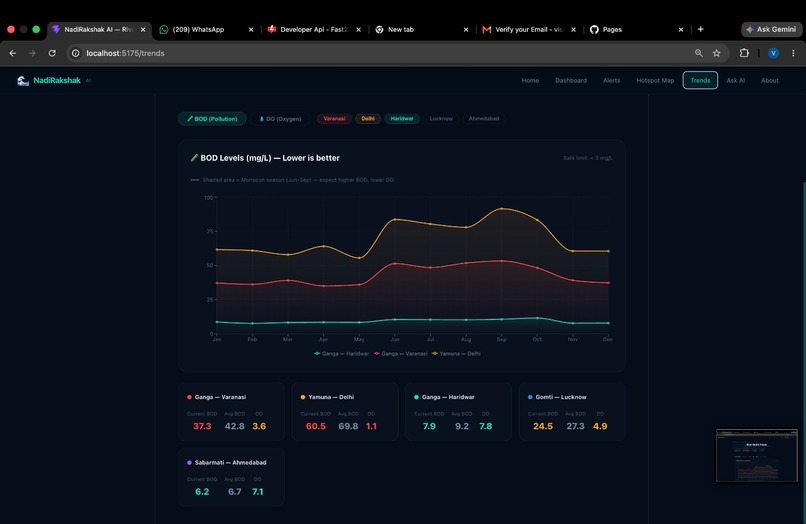This screenshot has width=806, height=524.
Task: Open Chrome three-dot menu
Action: [x=793, y=53]
